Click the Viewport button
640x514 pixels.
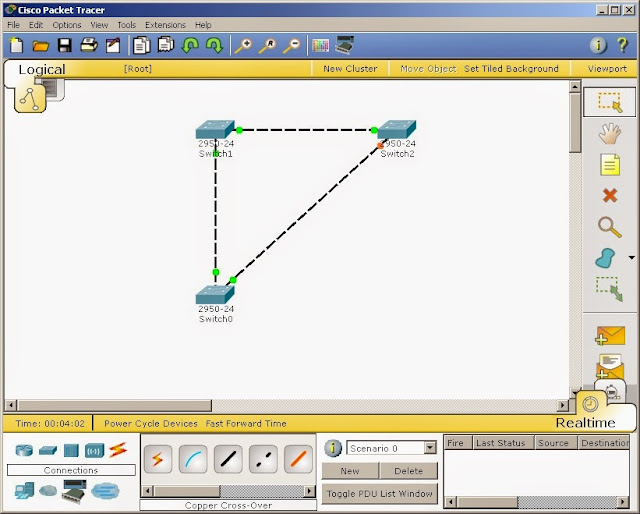607,69
